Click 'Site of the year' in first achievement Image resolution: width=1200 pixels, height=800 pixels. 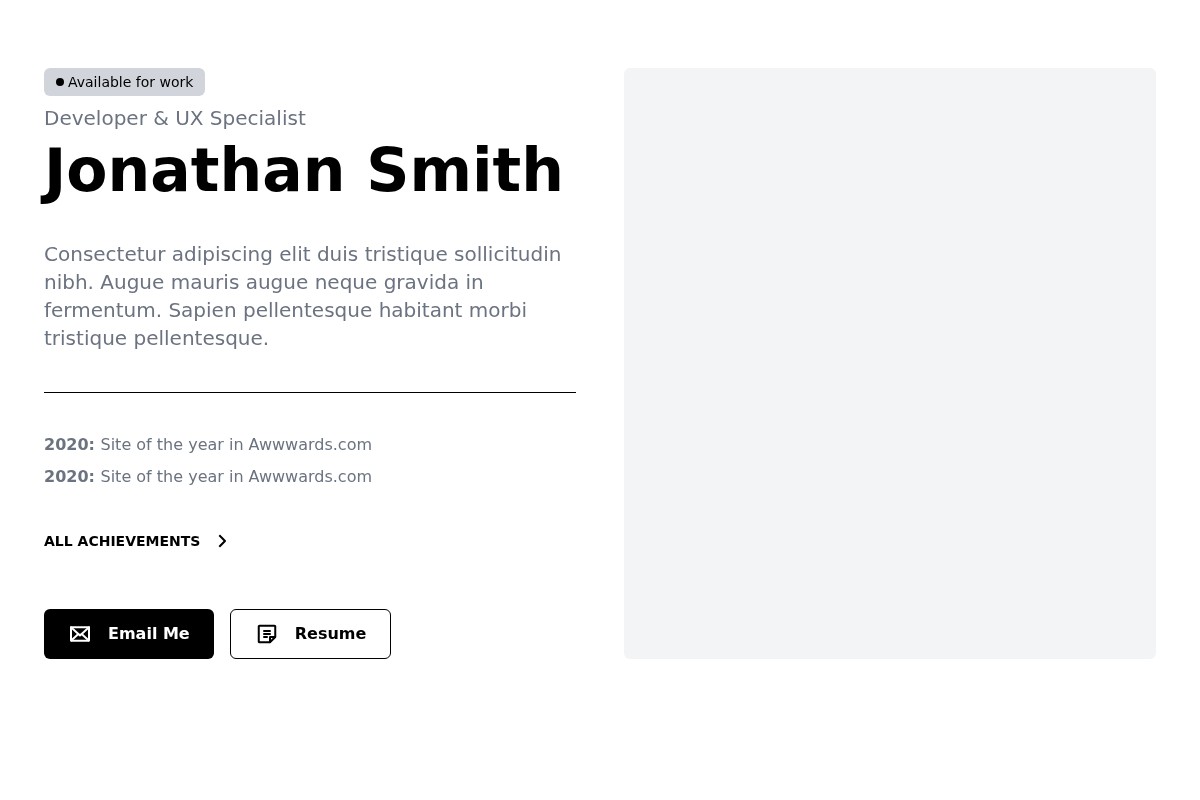point(162,444)
